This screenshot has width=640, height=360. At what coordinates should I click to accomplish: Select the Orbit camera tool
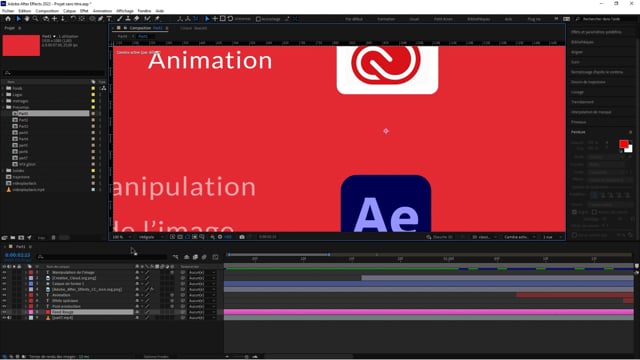click(x=45, y=19)
